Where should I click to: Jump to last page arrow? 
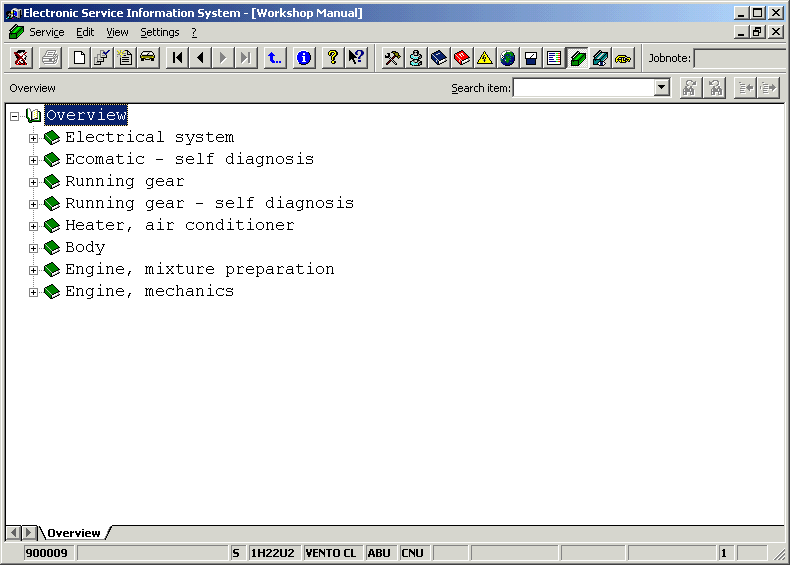[245, 58]
